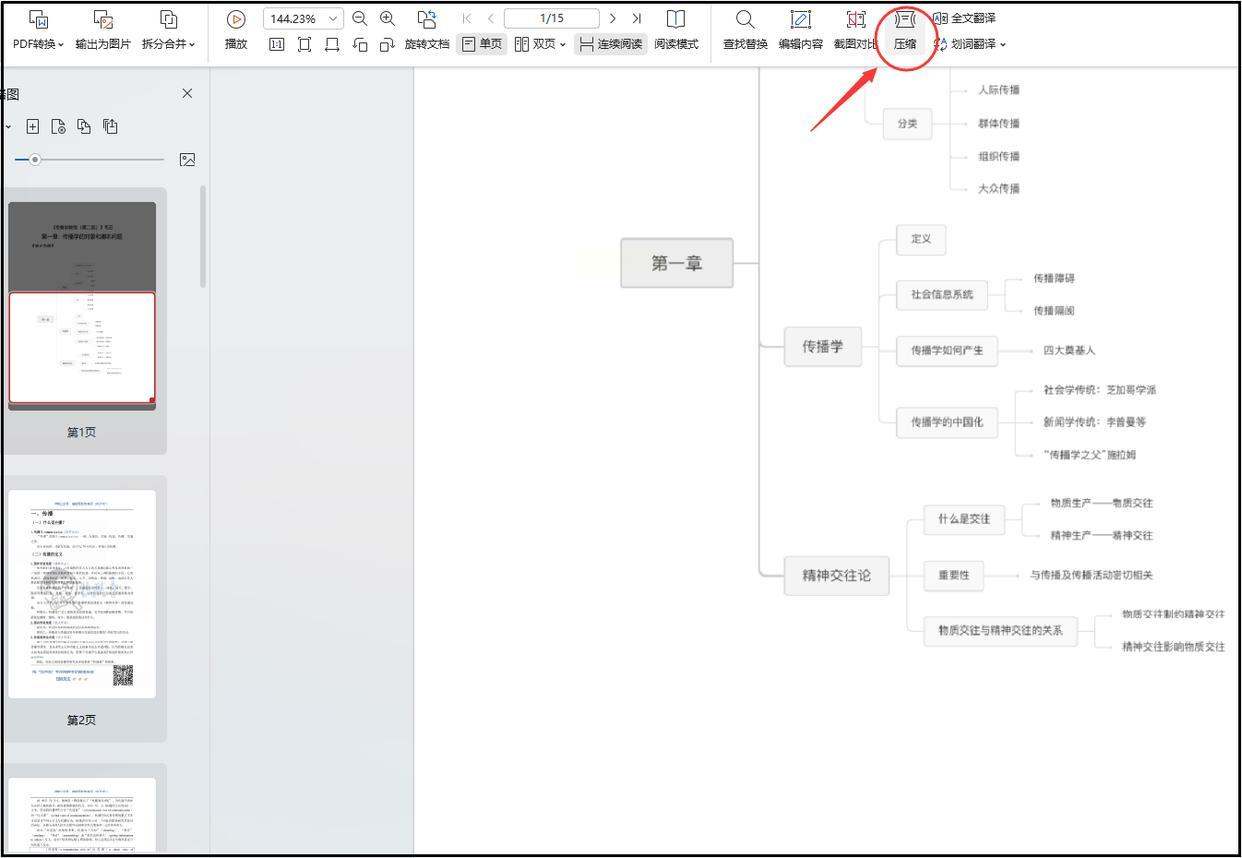Viewport: 1242px width, 858px height.
Task: Click the page settings icon in thumbnail panel
Action: 59,126
